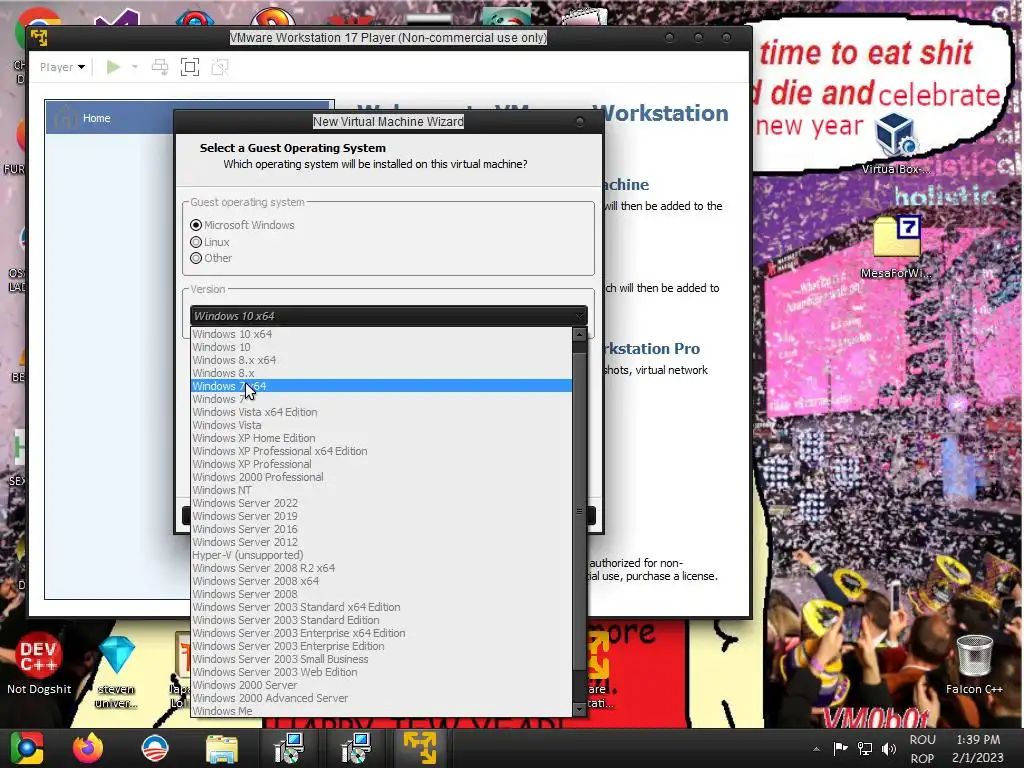Image resolution: width=1024 pixels, height=768 pixels.
Task: Click the green Power On play icon
Action: tap(113, 67)
